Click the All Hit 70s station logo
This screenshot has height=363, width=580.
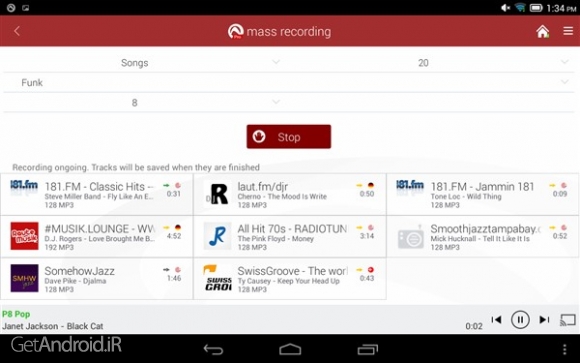pyautogui.click(x=217, y=236)
